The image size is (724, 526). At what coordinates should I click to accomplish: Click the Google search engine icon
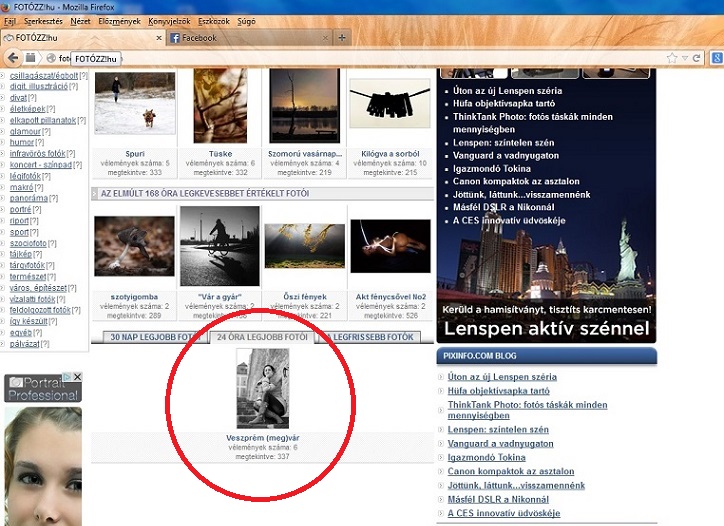point(717,58)
